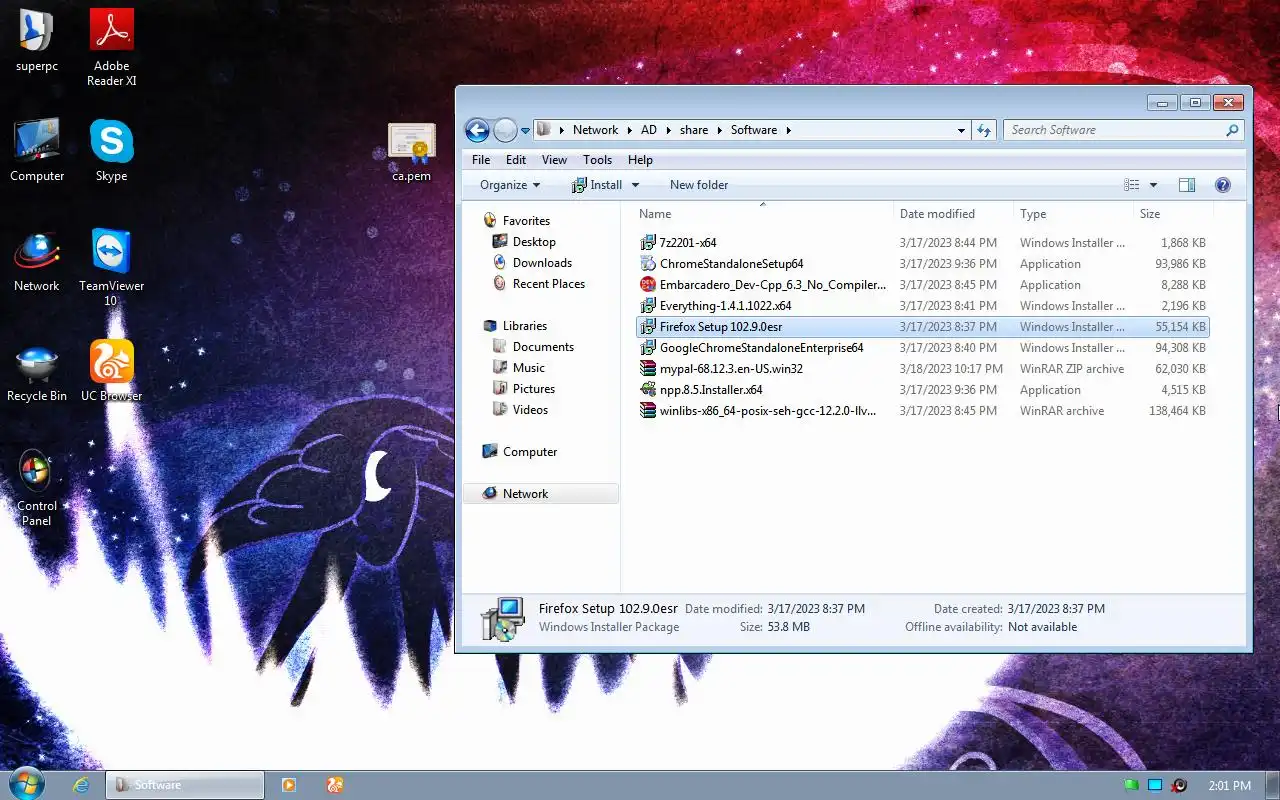This screenshot has height=800, width=1280.
Task: Select the Computer desktop icon
Action: click(37, 150)
